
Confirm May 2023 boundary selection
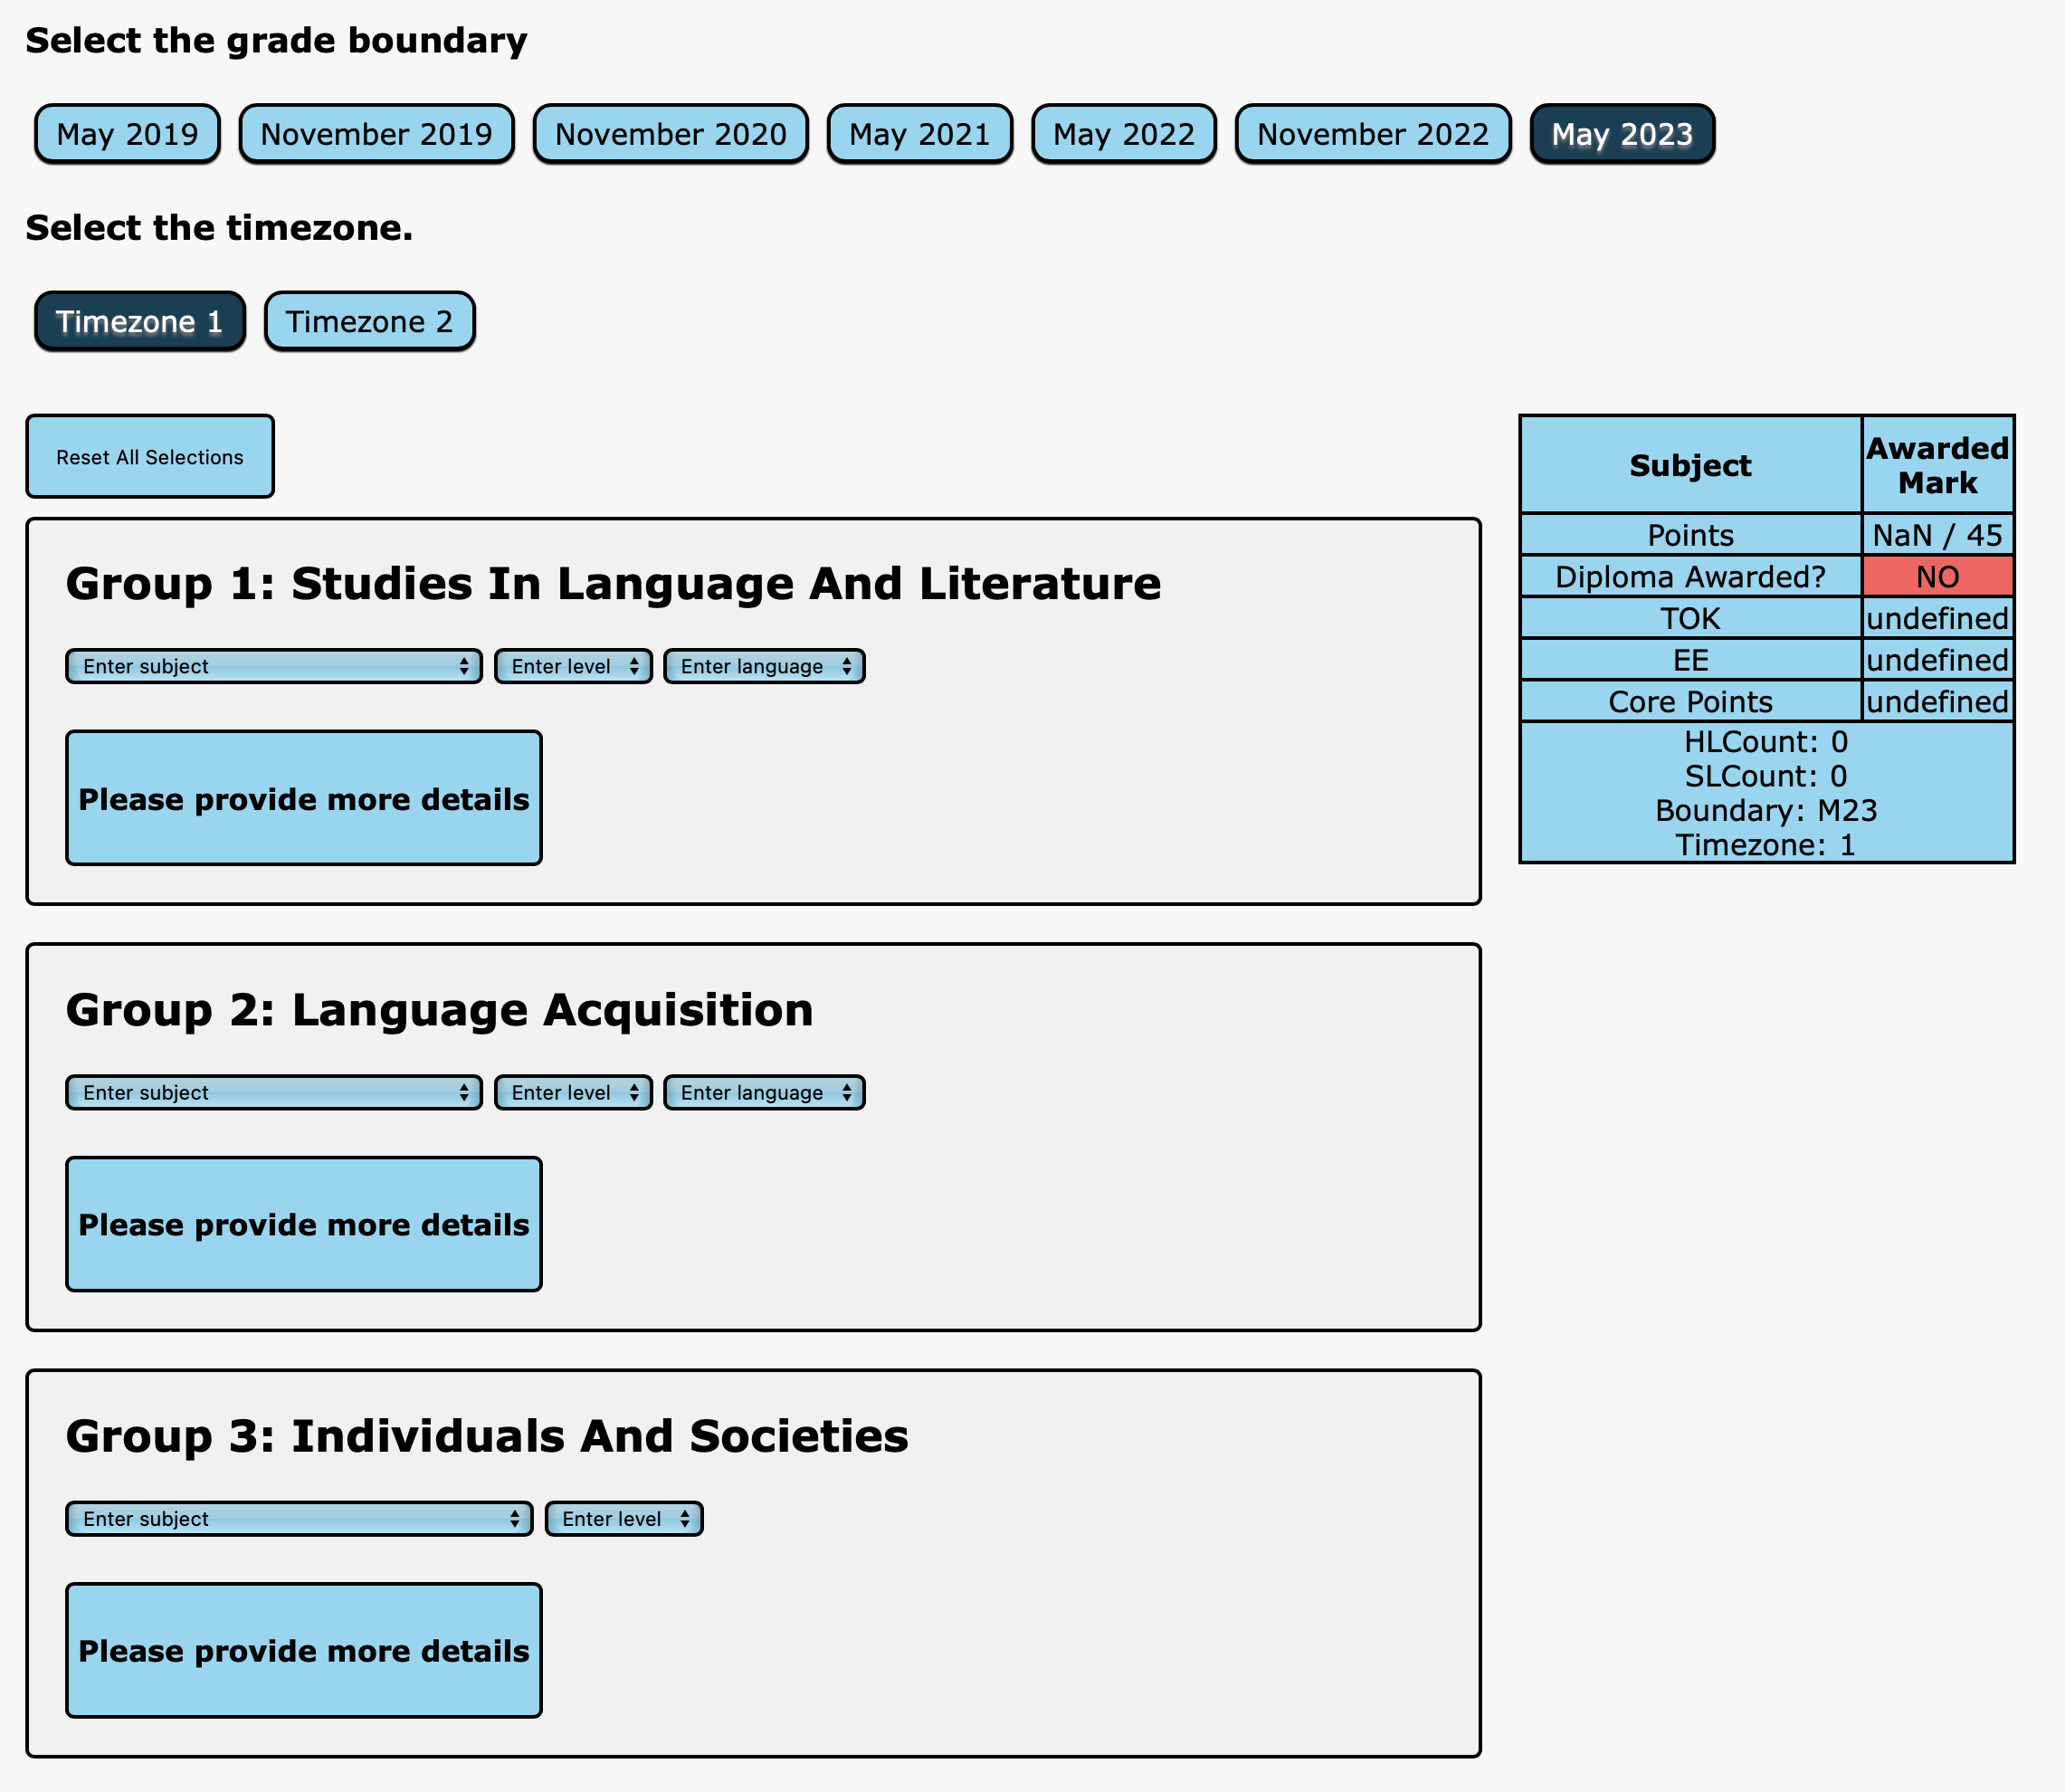click(1619, 131)
